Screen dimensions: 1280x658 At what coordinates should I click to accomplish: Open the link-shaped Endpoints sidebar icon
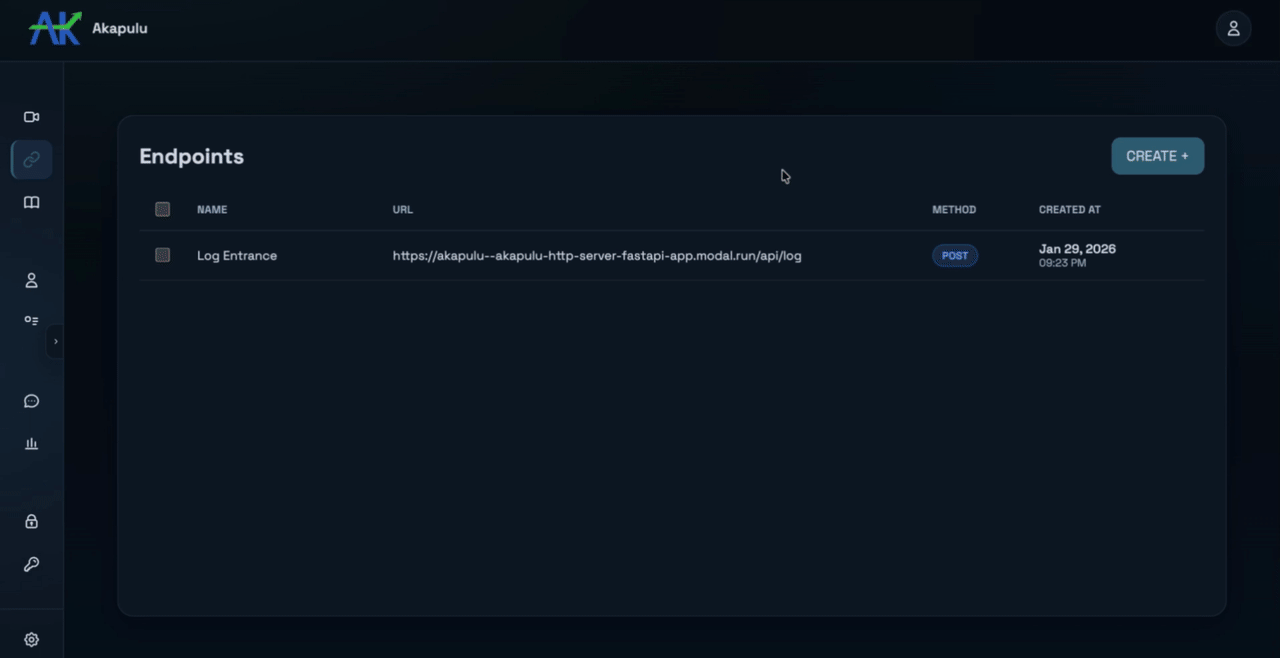click(31, 159)
